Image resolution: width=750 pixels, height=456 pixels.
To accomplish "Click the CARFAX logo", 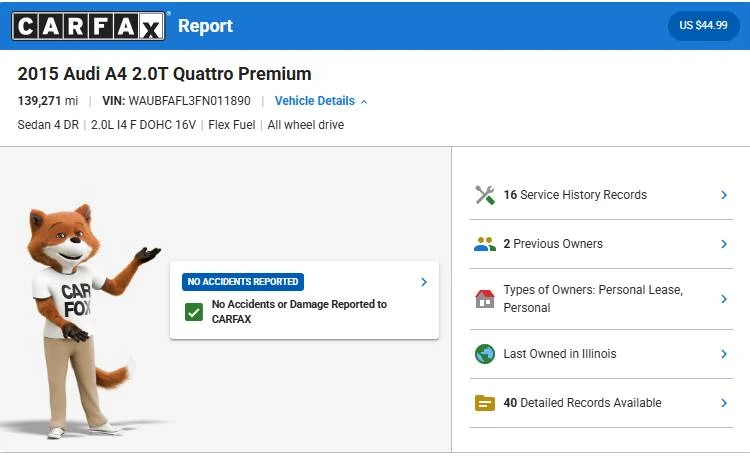I will tap(88, 26).
